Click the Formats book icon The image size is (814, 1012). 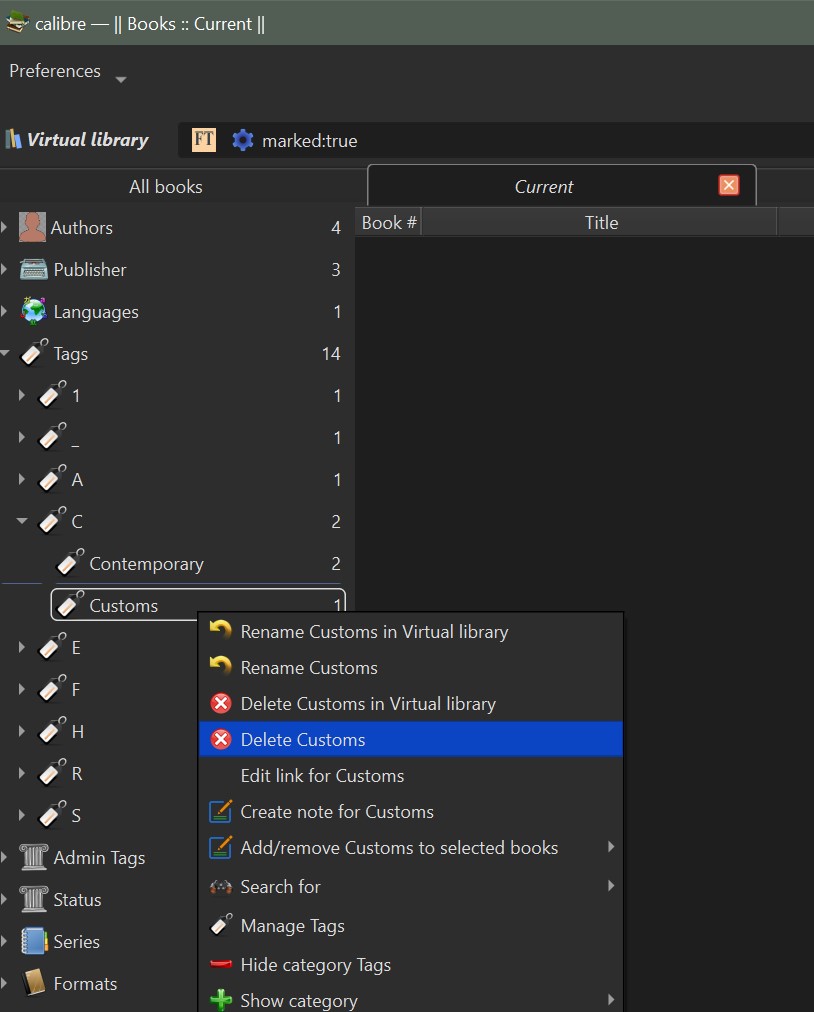tap(34, 984)
